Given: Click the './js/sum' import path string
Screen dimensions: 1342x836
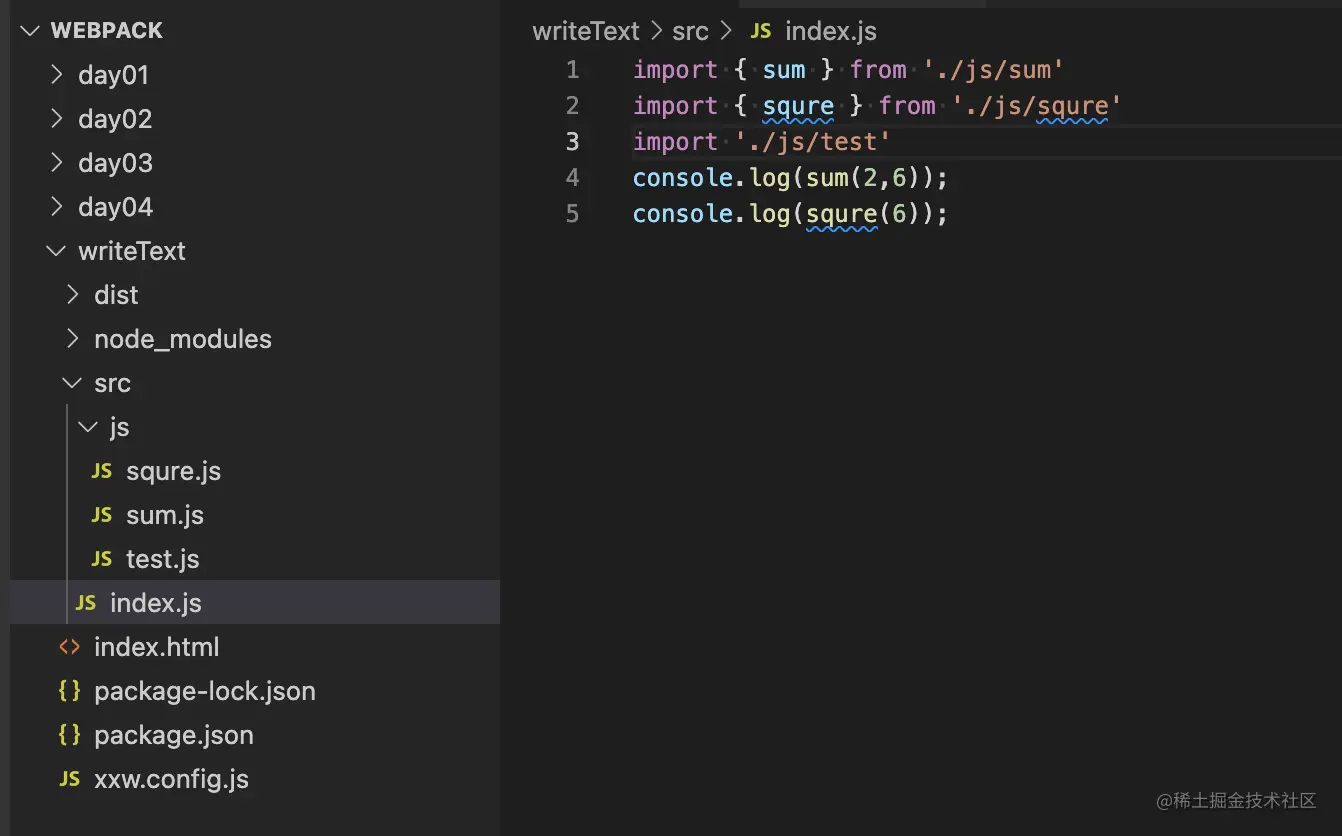Looking at the screenshot, I should (x=994, y=69).
